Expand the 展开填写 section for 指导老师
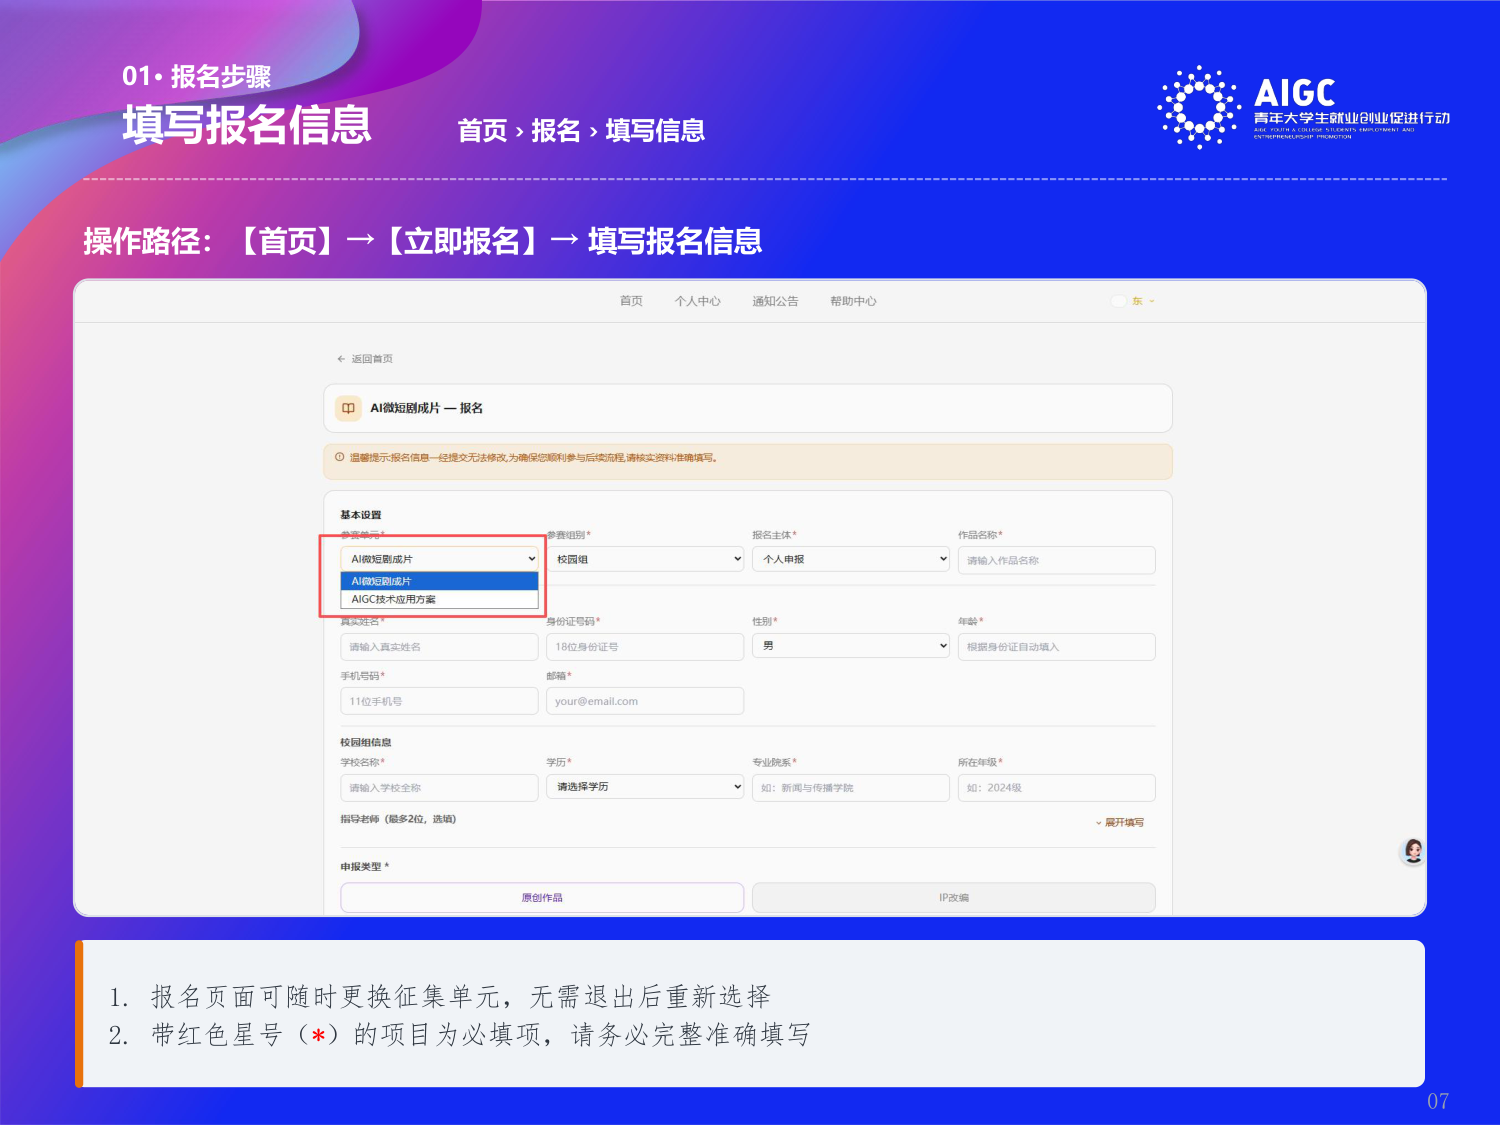1500x1125 pixels. 1120,823
